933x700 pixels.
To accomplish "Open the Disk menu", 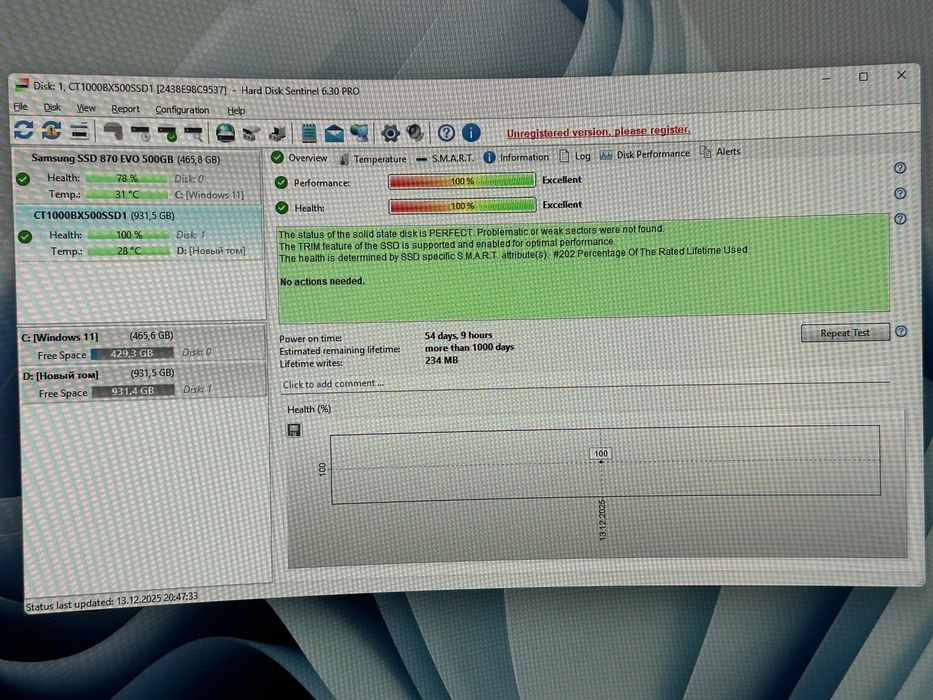I will coord(52,107).
